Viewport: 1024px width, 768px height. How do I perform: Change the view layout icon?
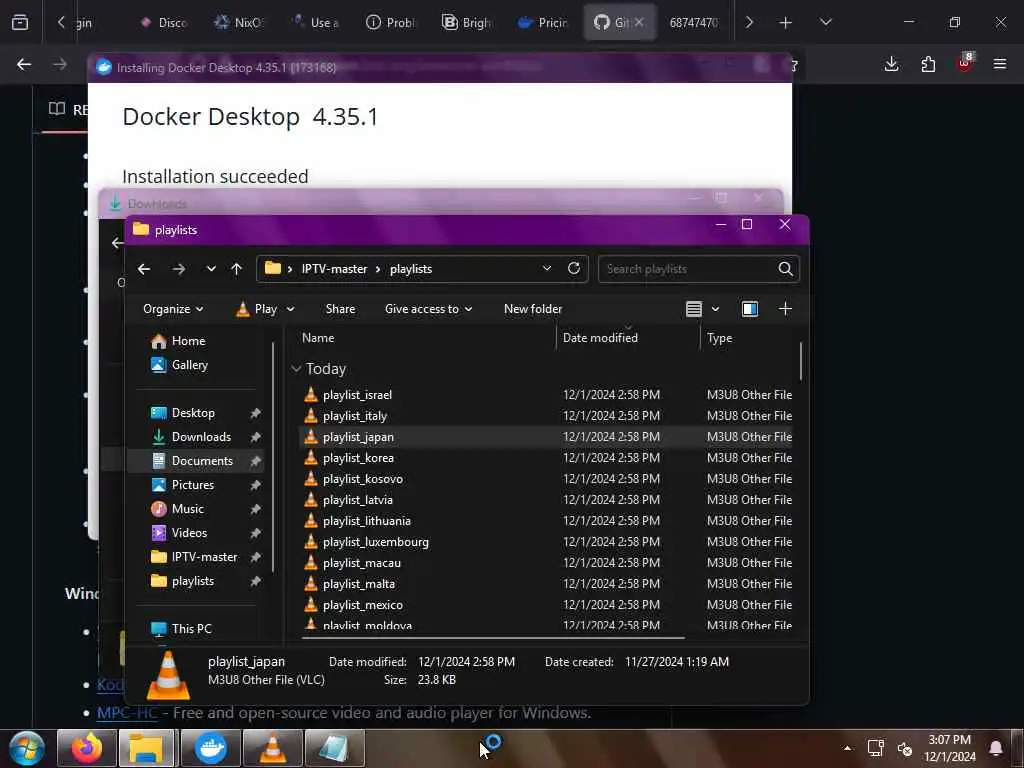[694, 309]
